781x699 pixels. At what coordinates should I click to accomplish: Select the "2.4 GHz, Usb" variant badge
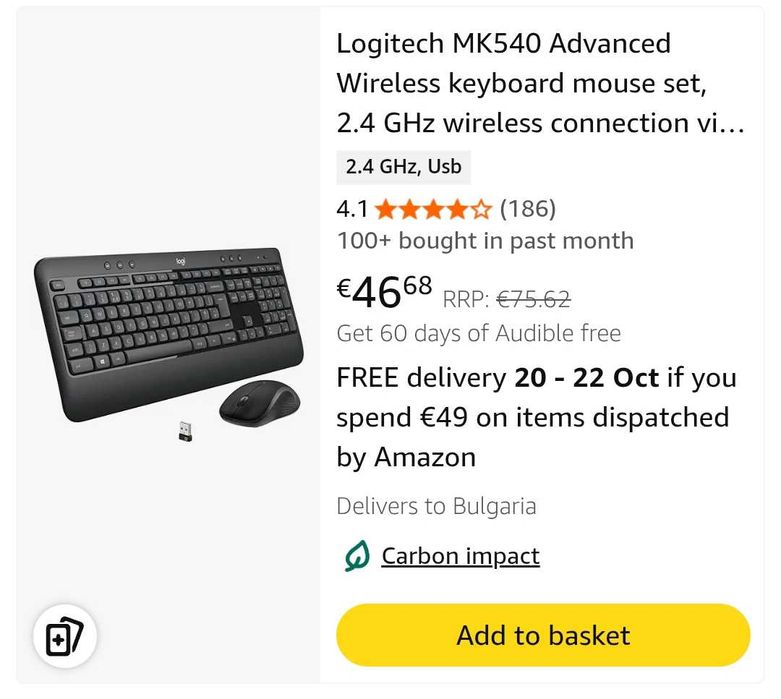404,167
